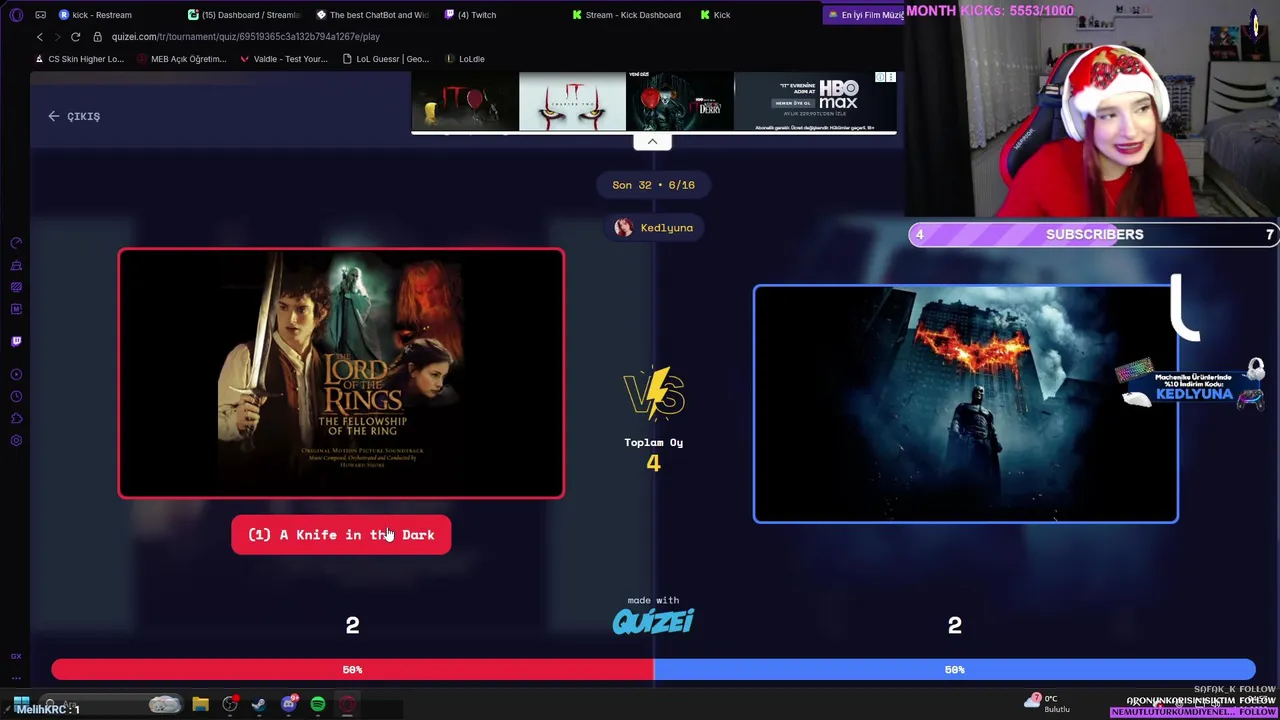The height and width of the screenshot is (720, 1280).
Task: Click the site lock icon in address bar
Action: coord(97,37)
